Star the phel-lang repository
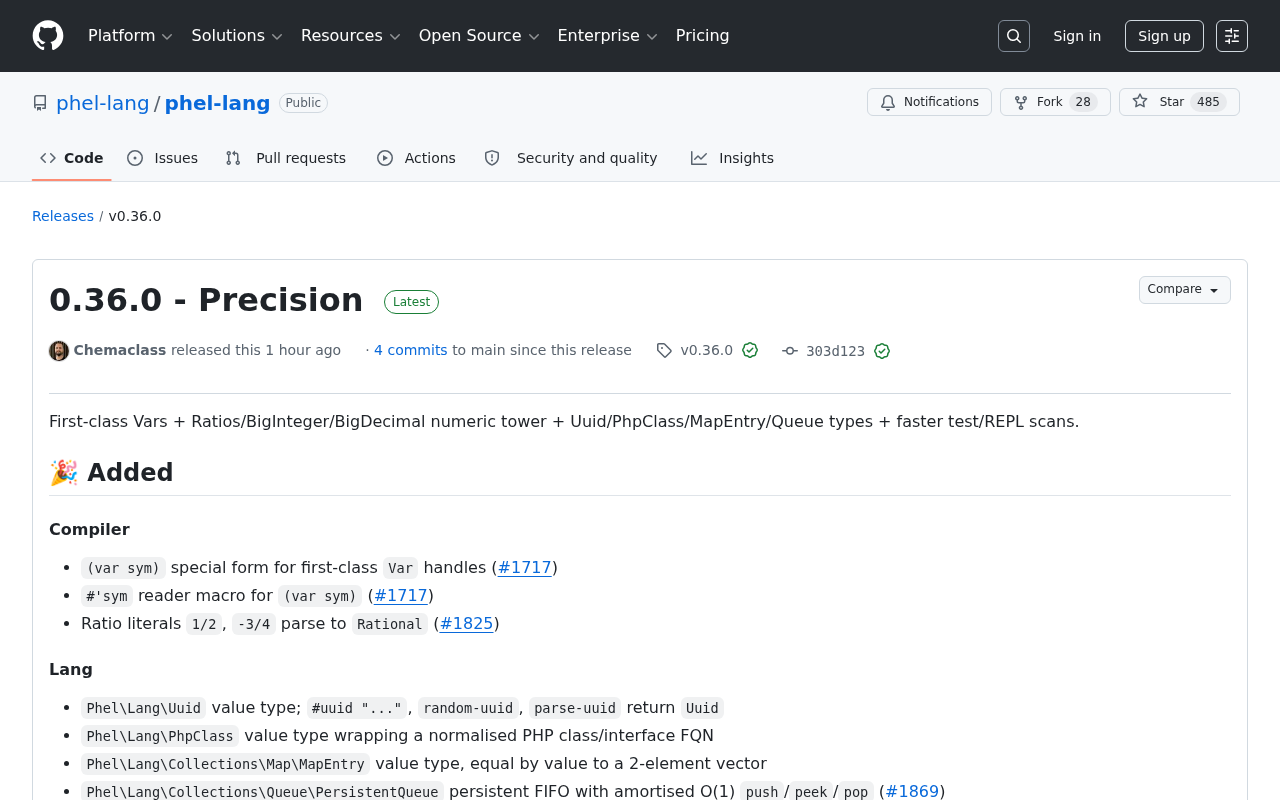The width and height of the screenshot is (1280, 800). click(x=1179, y=102)
